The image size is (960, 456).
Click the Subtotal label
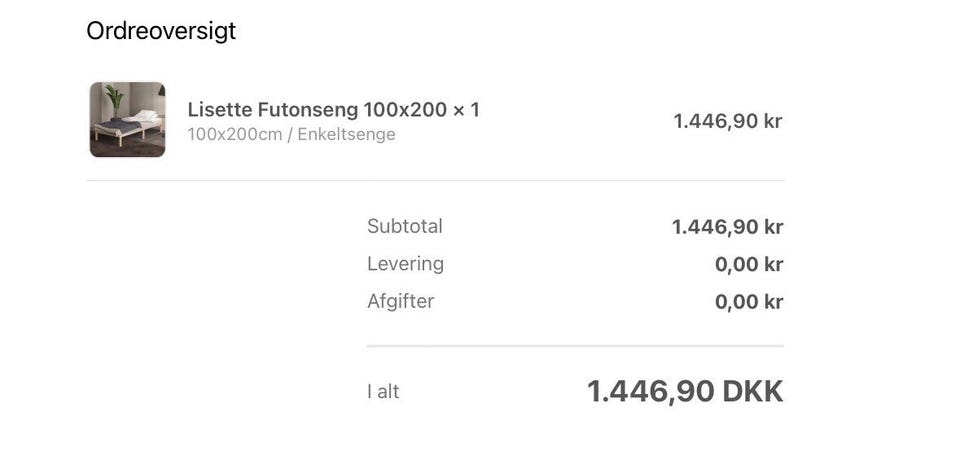pyautogui.click(x=405, y=226)
